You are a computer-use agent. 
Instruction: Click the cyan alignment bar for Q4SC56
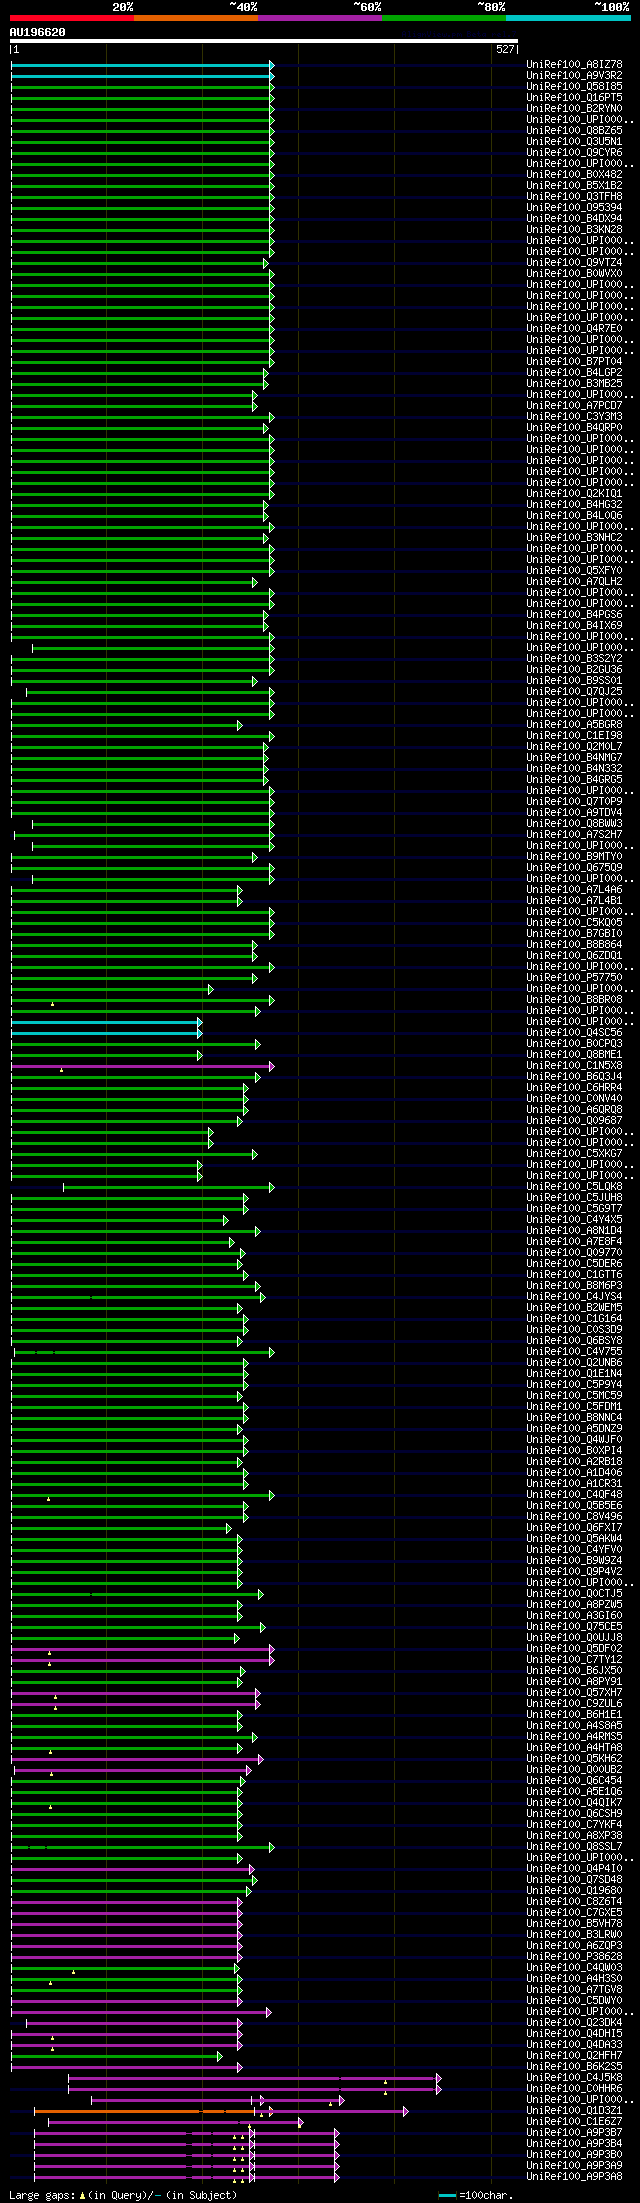pos(106,1032)
